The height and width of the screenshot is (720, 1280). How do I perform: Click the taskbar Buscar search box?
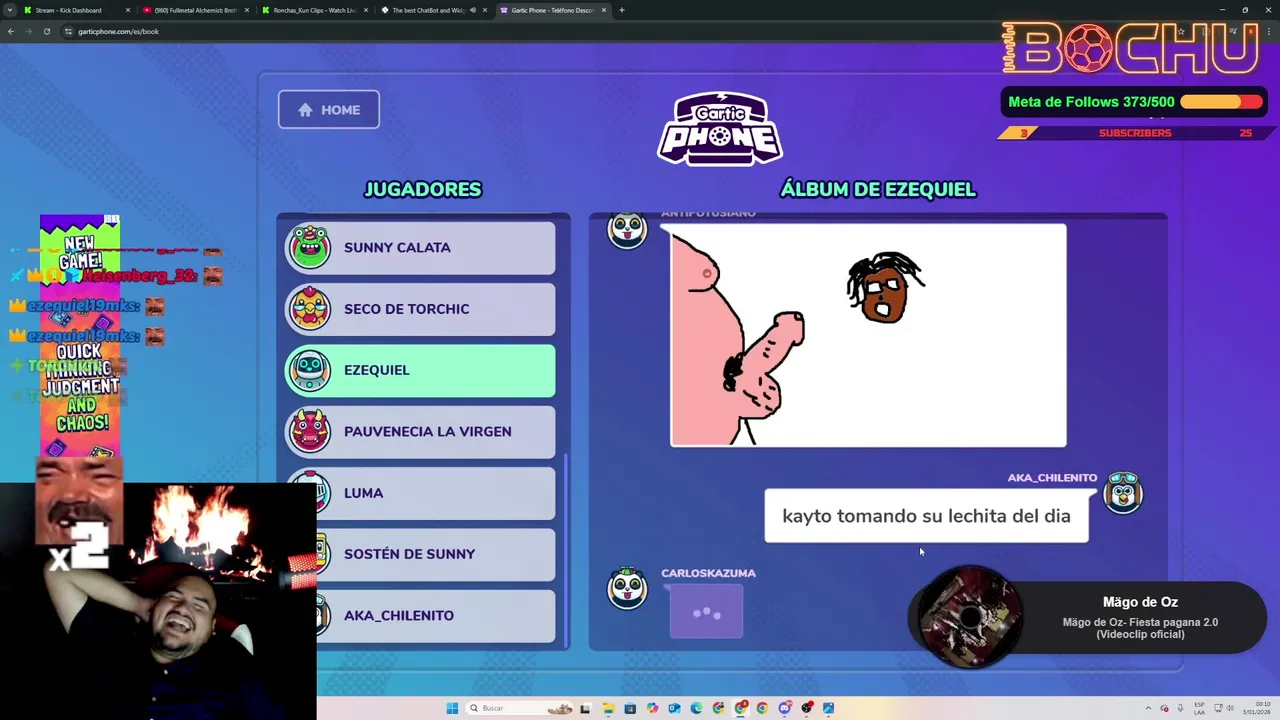click(520, 708)
